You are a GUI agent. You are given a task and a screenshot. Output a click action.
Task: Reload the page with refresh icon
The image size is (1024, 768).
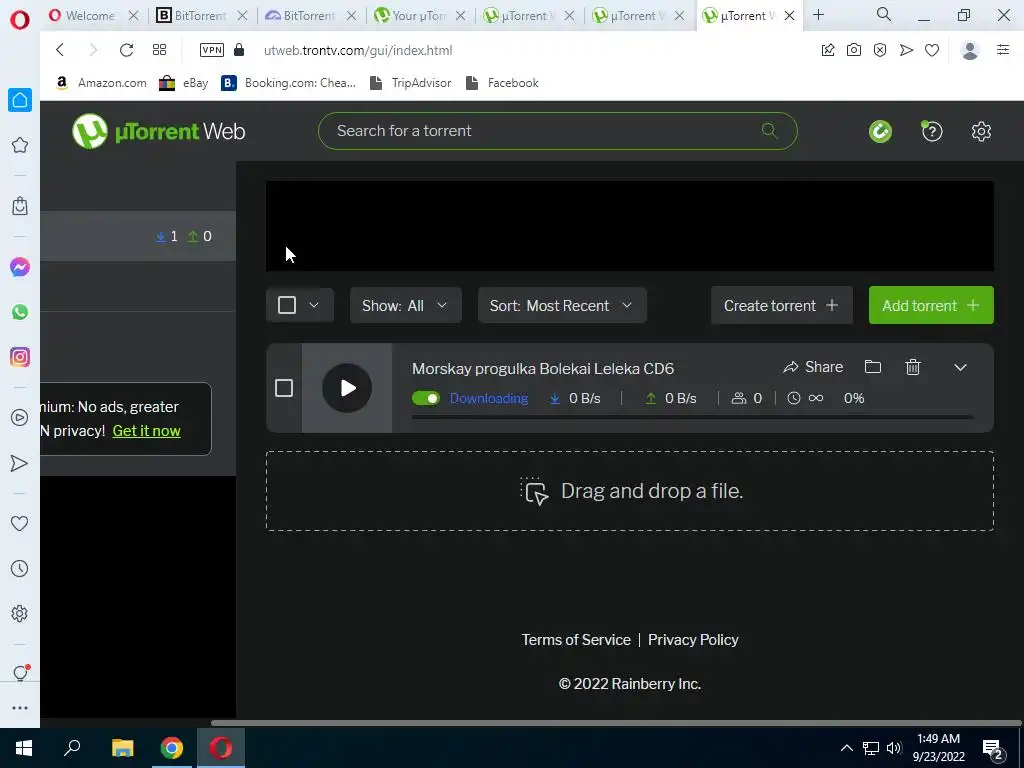pos(126,50)
